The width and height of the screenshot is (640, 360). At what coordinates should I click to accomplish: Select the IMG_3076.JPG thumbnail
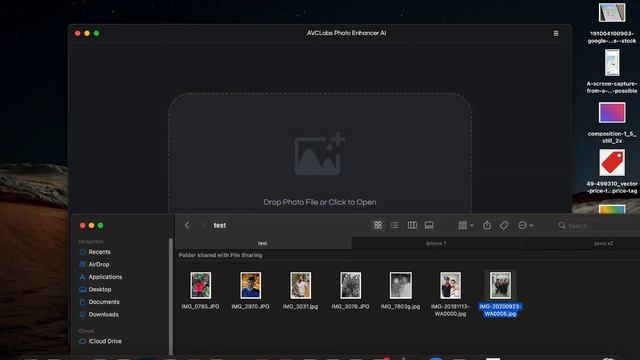coord(350,285)
